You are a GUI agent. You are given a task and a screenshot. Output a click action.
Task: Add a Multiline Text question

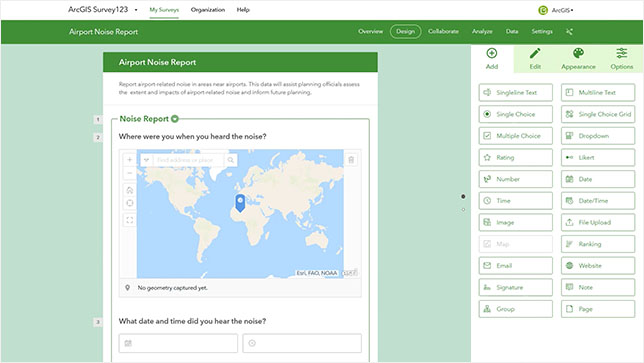point(598,92)
